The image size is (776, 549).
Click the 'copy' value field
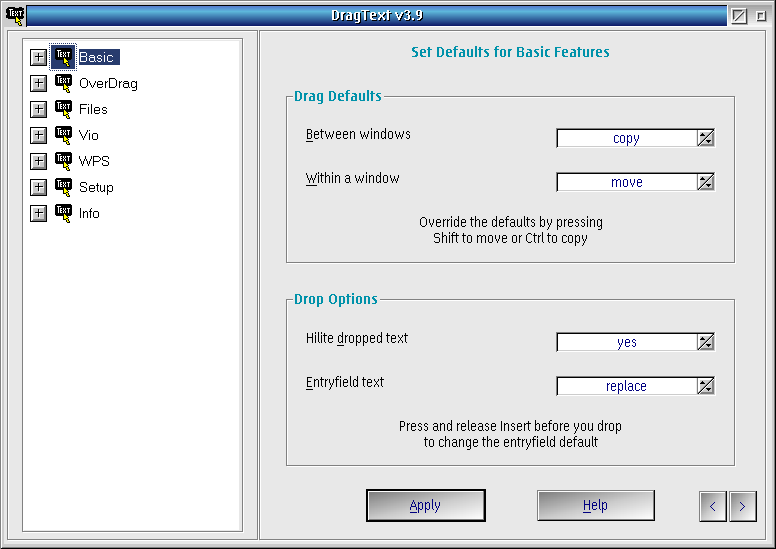(x=627, y=138)
